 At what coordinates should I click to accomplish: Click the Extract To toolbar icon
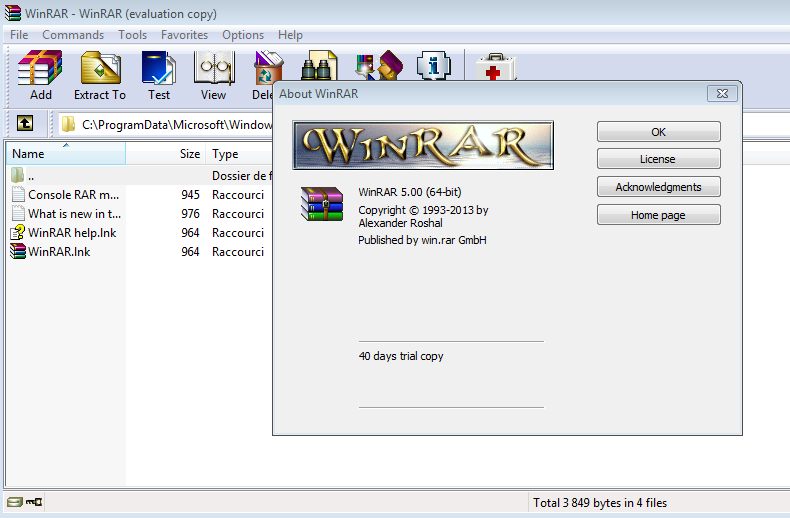click(100, 75)
